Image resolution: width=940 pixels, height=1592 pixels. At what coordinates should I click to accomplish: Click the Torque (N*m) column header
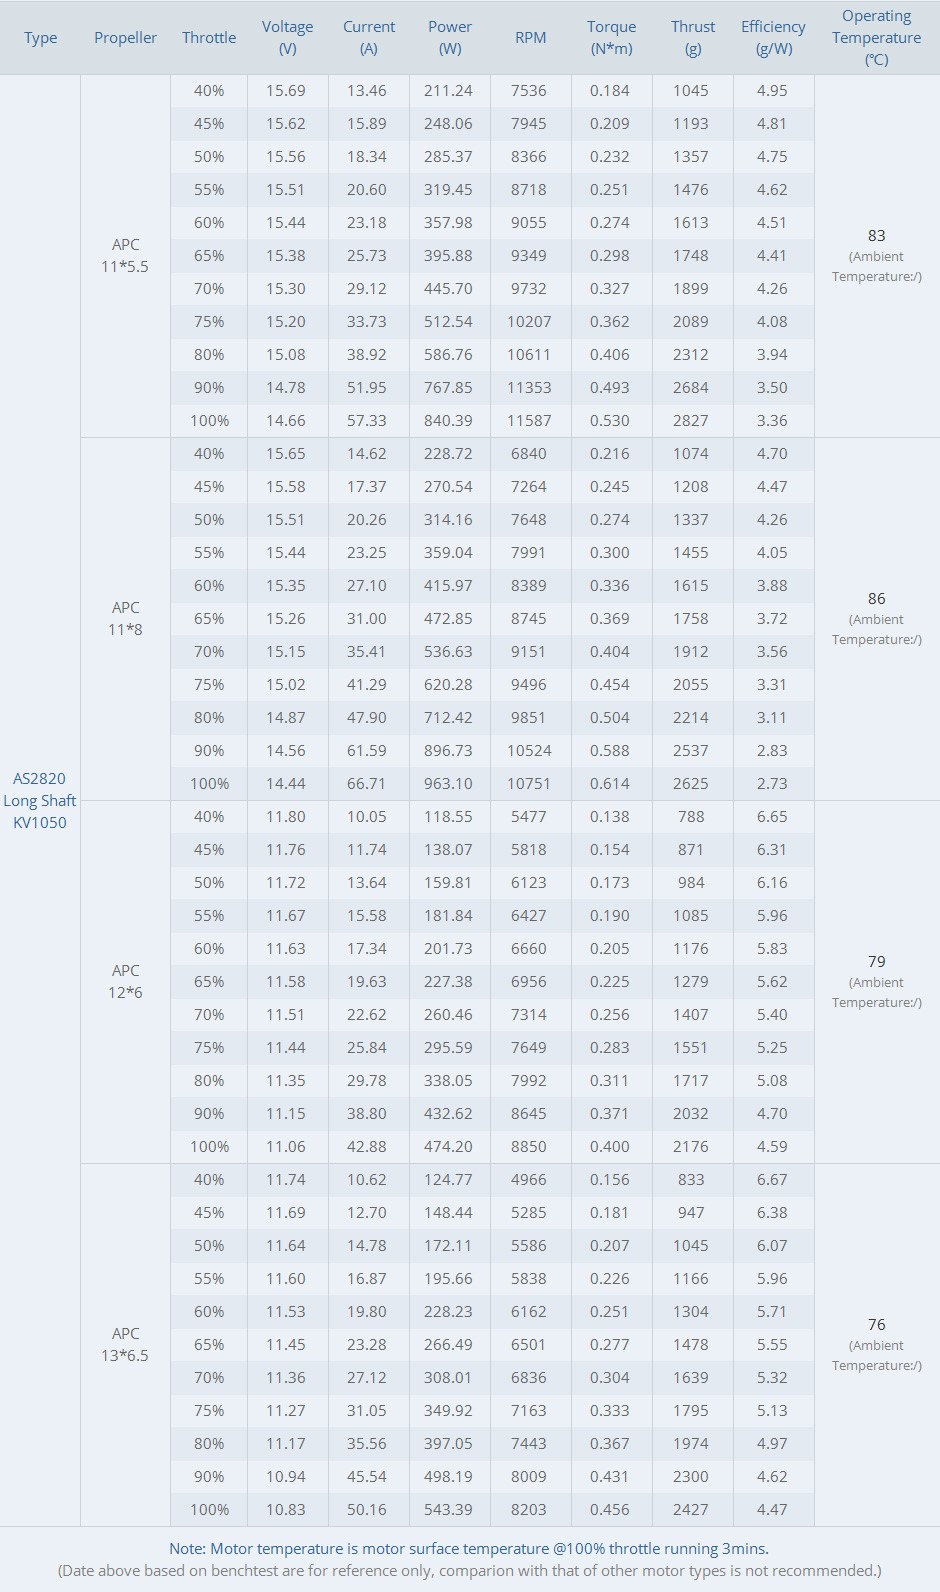click(611, 37)
